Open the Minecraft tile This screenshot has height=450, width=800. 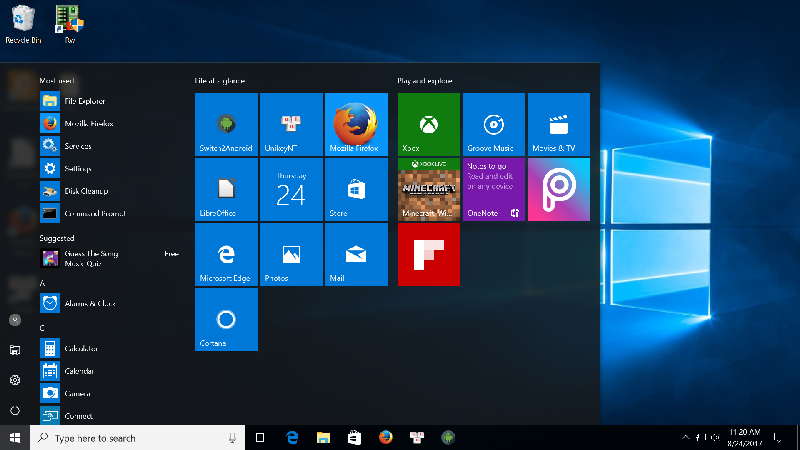tap(429, 189)
